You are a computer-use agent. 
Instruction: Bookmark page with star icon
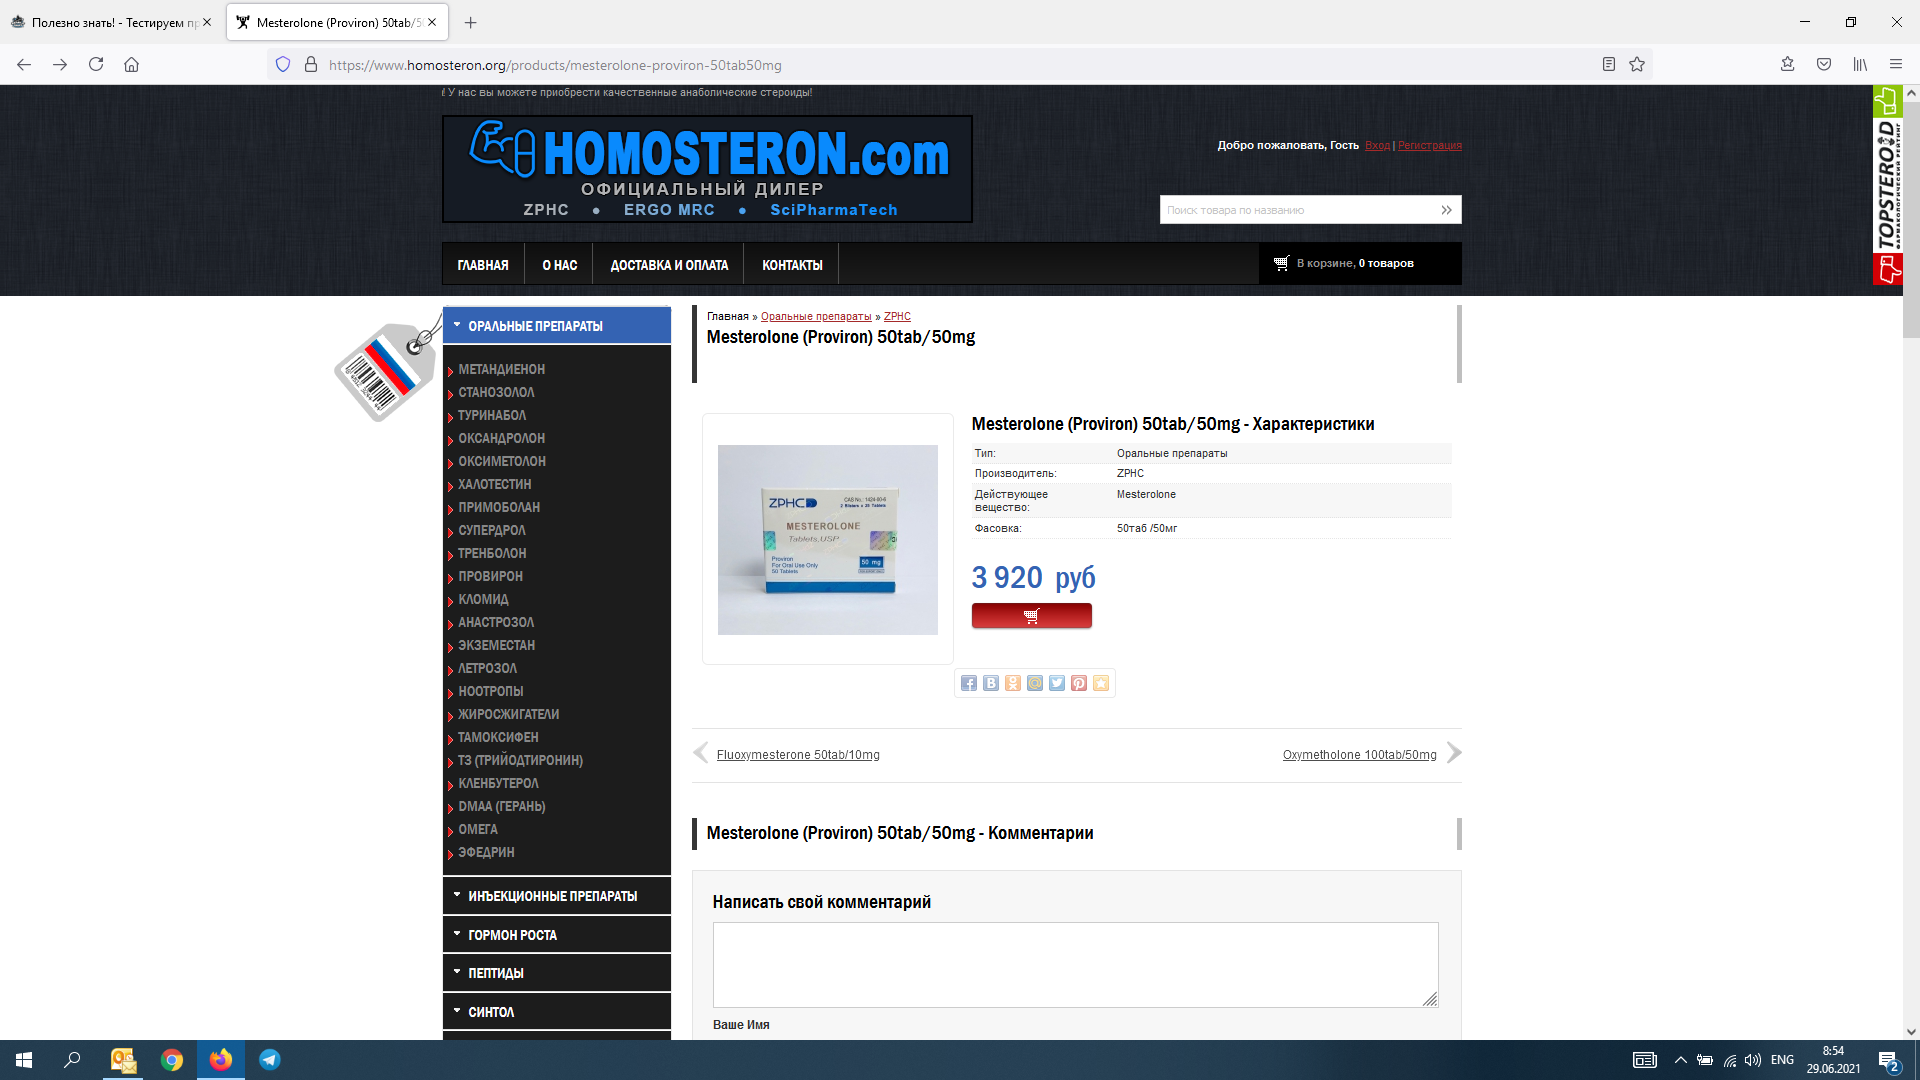tap(1637, 65)
